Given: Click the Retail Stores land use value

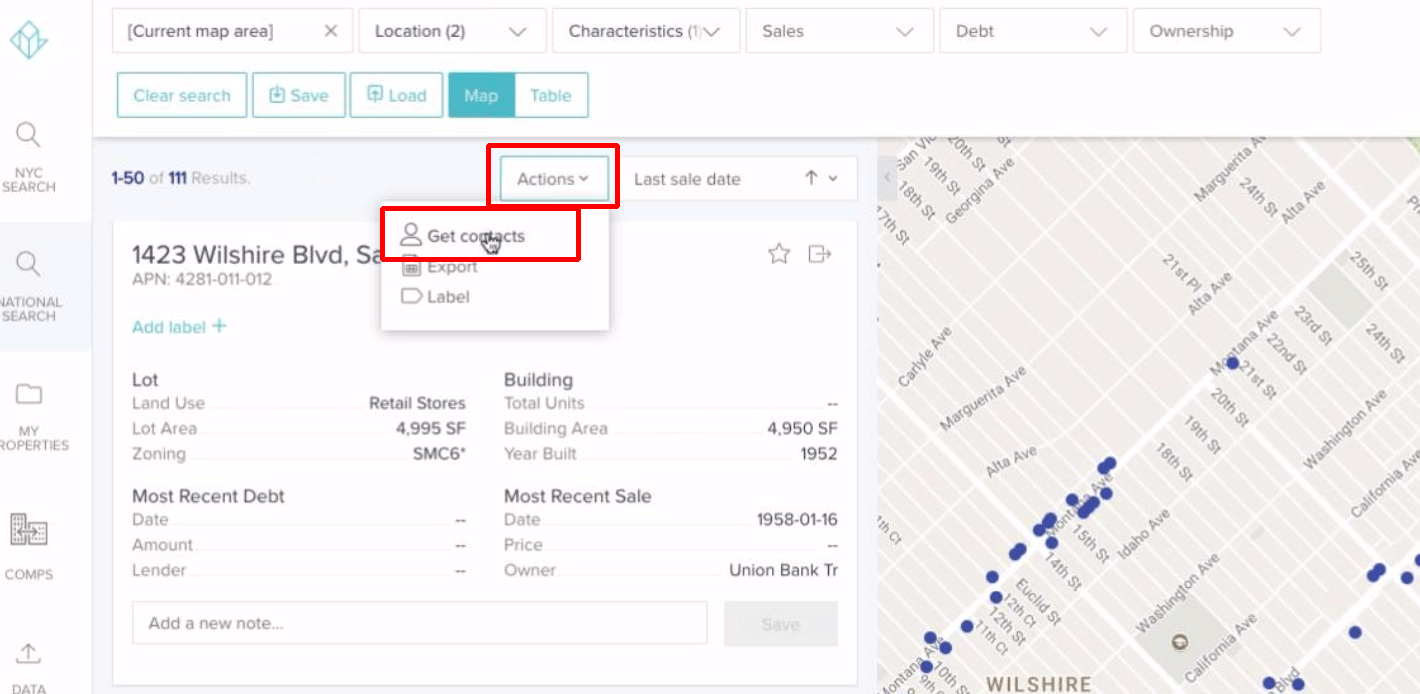Looking at the screenshot, I should pos(417,404).
